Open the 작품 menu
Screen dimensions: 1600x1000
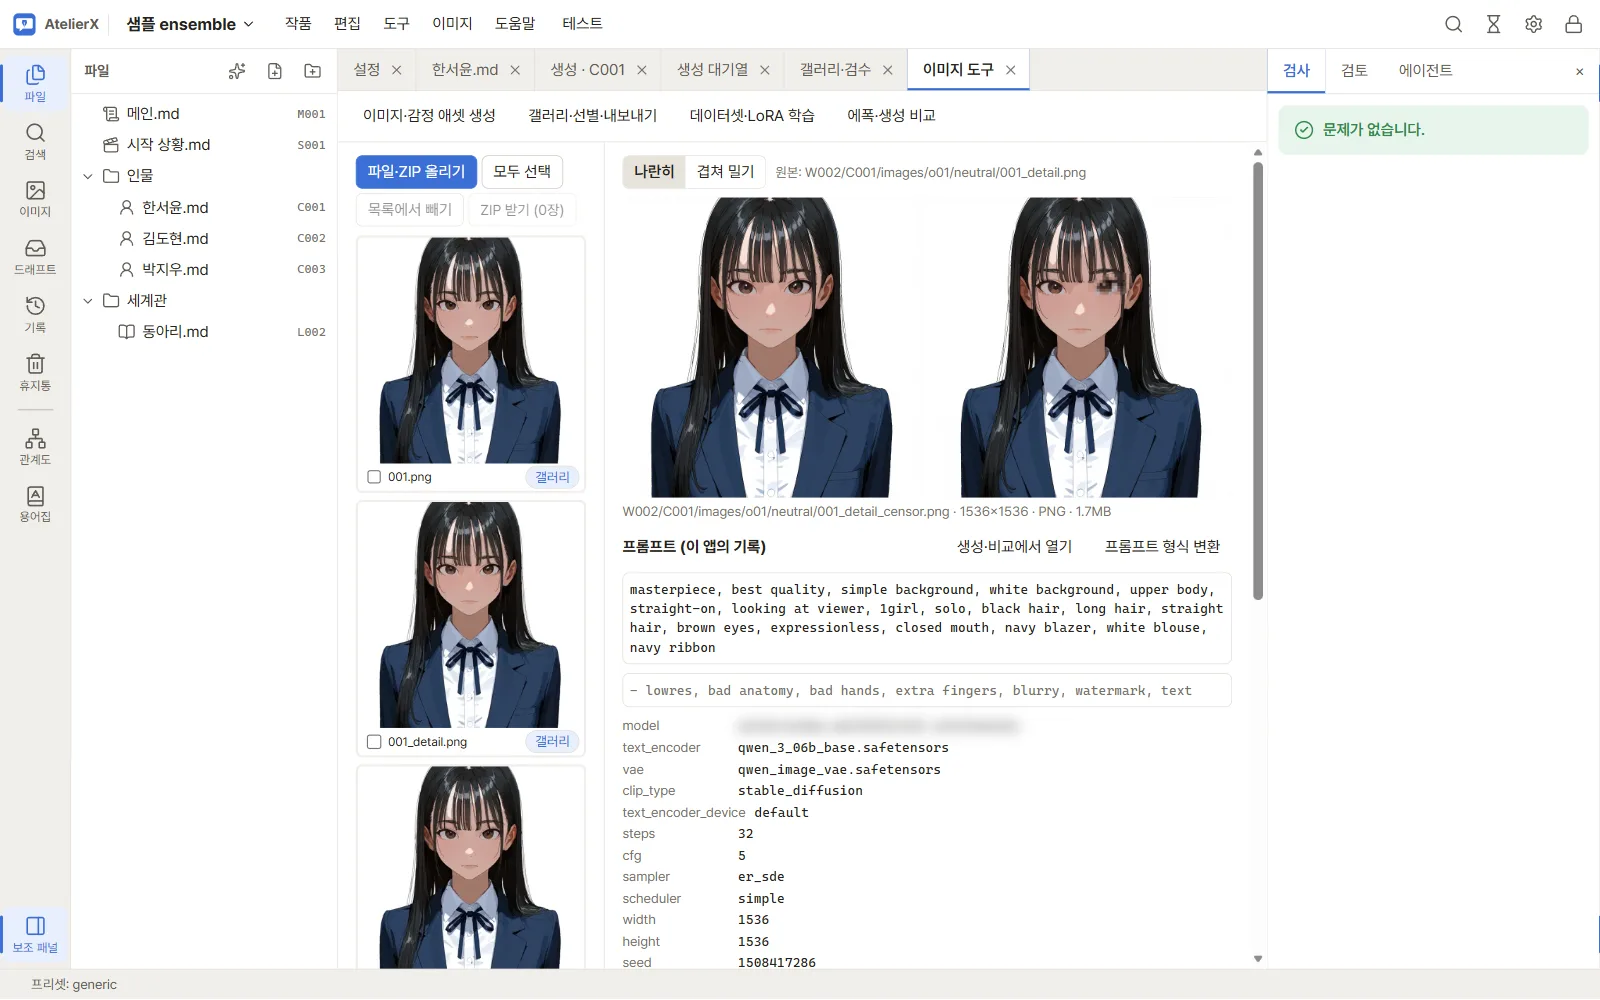[x=298, y=23]
